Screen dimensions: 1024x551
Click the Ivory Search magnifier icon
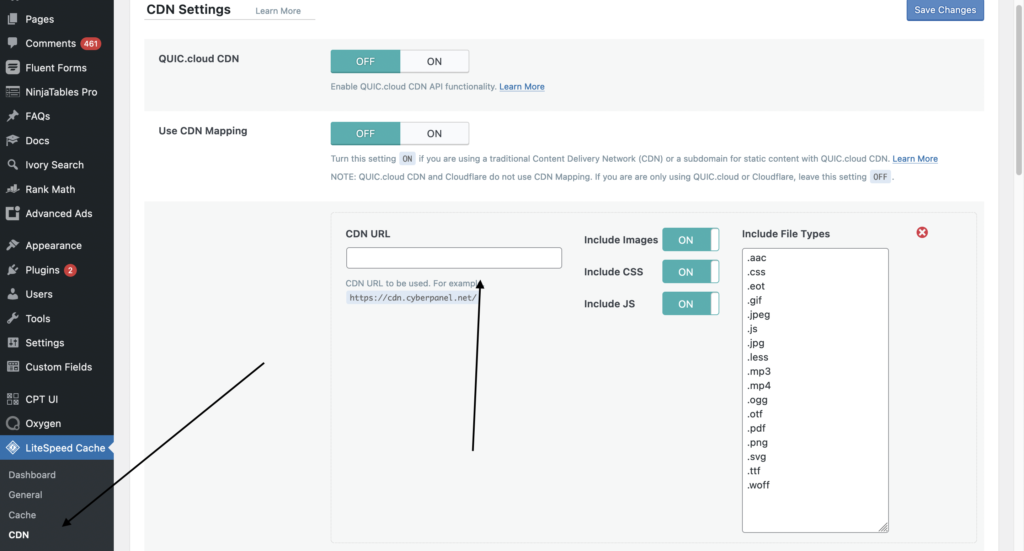[12, 165]
